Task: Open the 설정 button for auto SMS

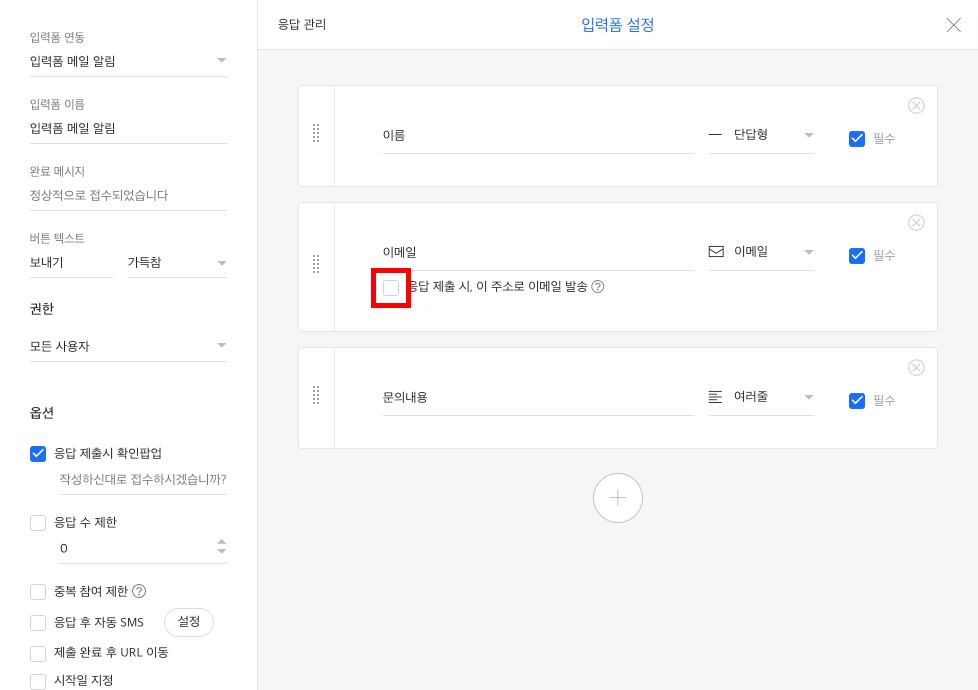Action: (189, 622)
